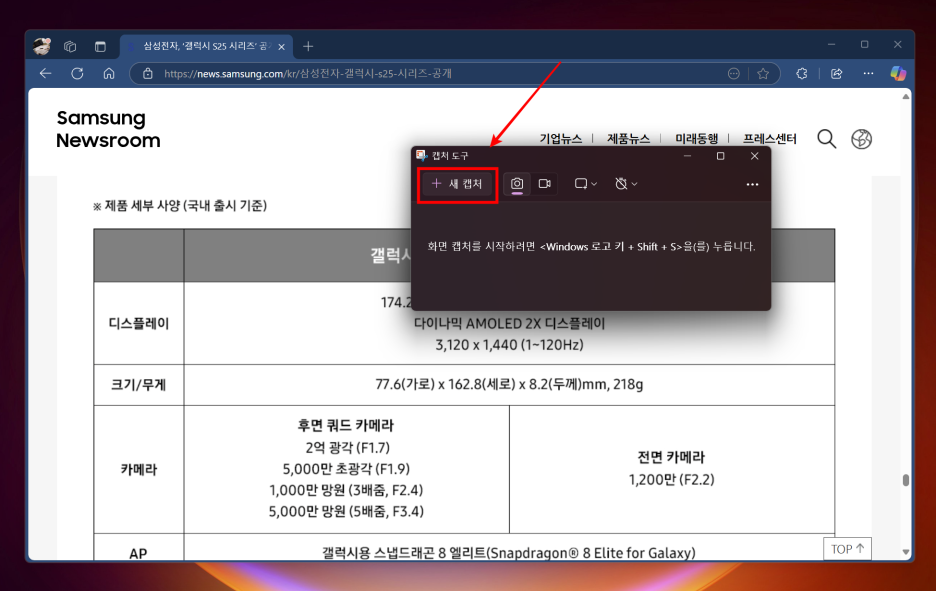Click the 3,120 x 1,440 resolution text

(509, 344)
